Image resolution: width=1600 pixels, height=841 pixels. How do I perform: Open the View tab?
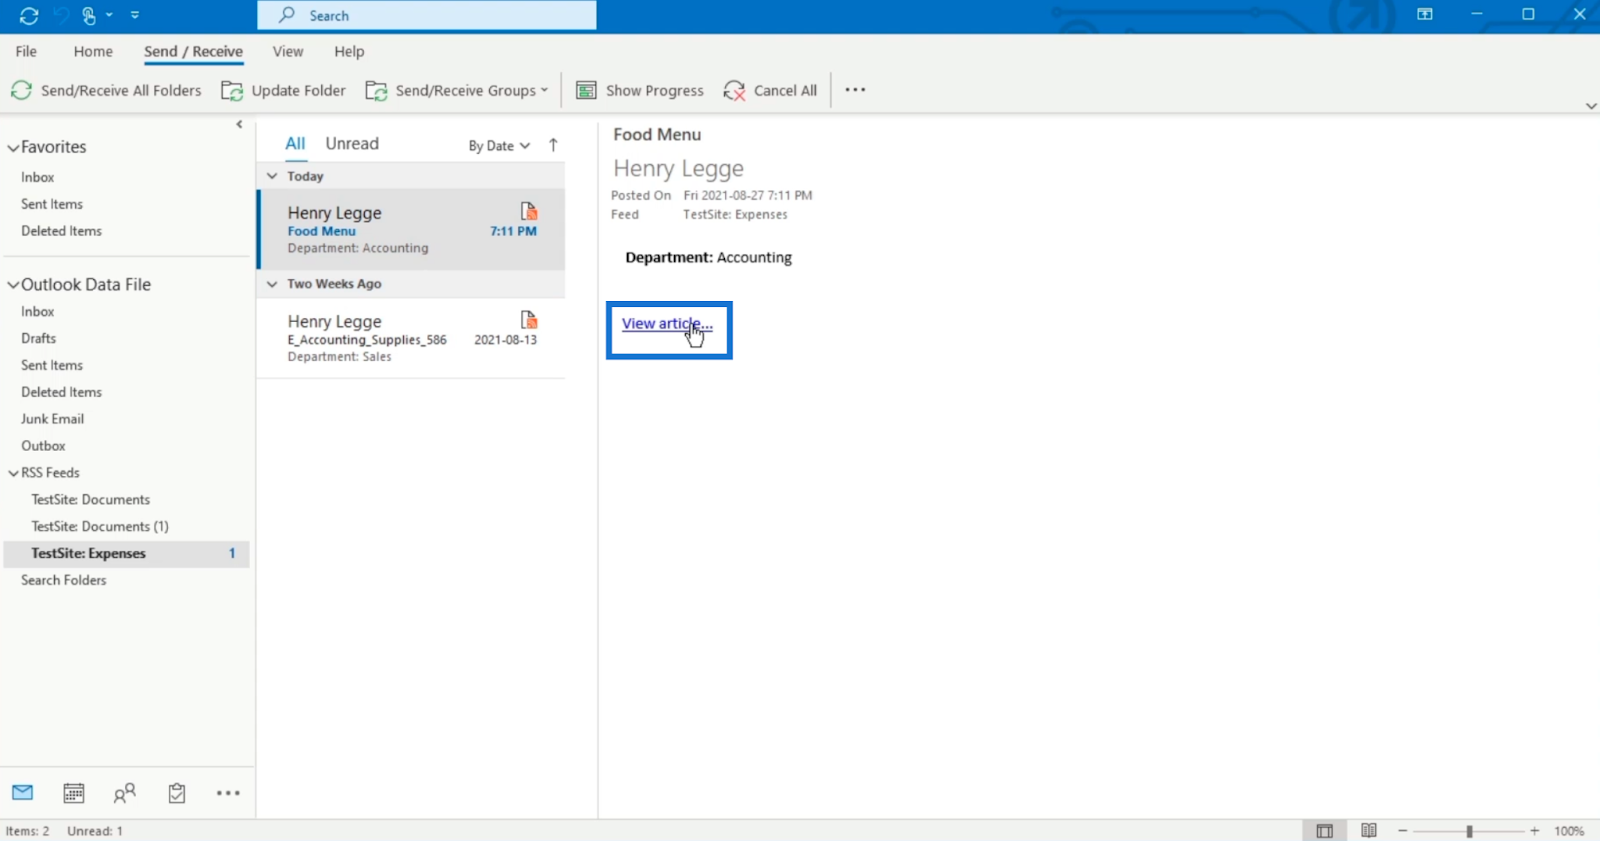click(x=288, y=51)
